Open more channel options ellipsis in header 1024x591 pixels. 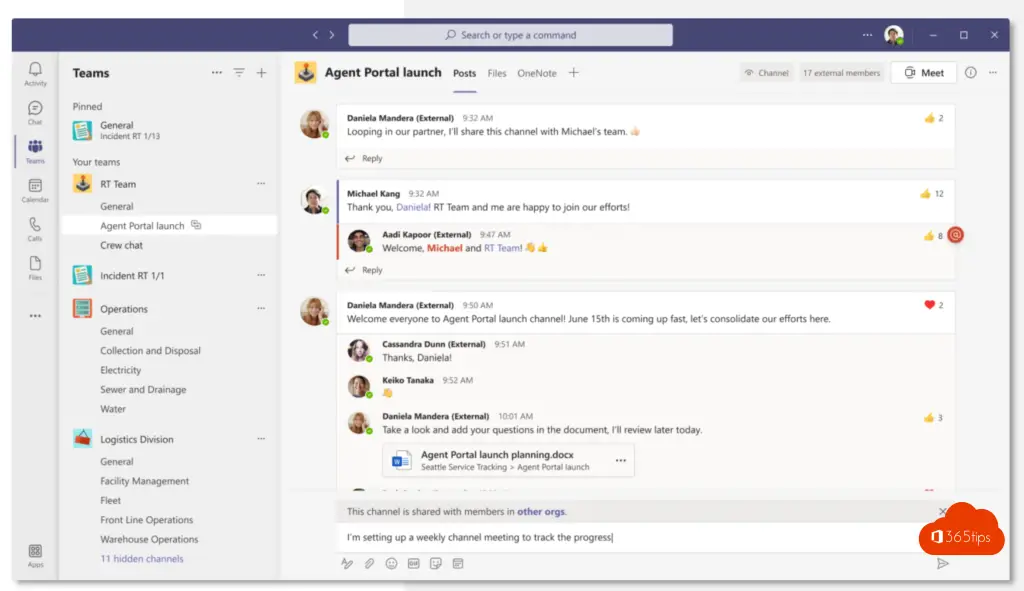coord(993,72)
